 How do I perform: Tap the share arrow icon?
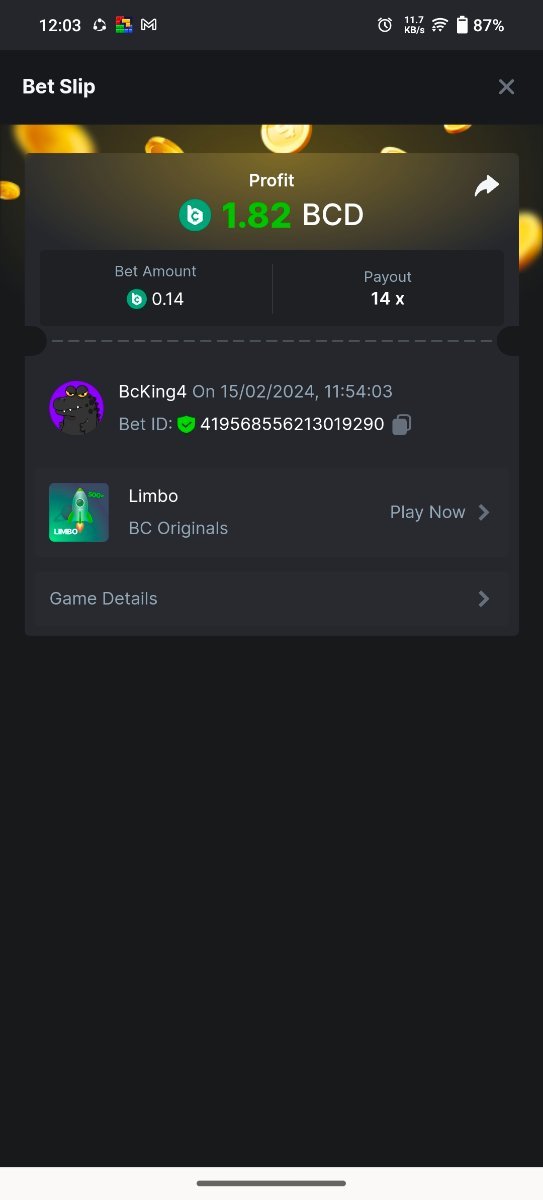[486, 186]
